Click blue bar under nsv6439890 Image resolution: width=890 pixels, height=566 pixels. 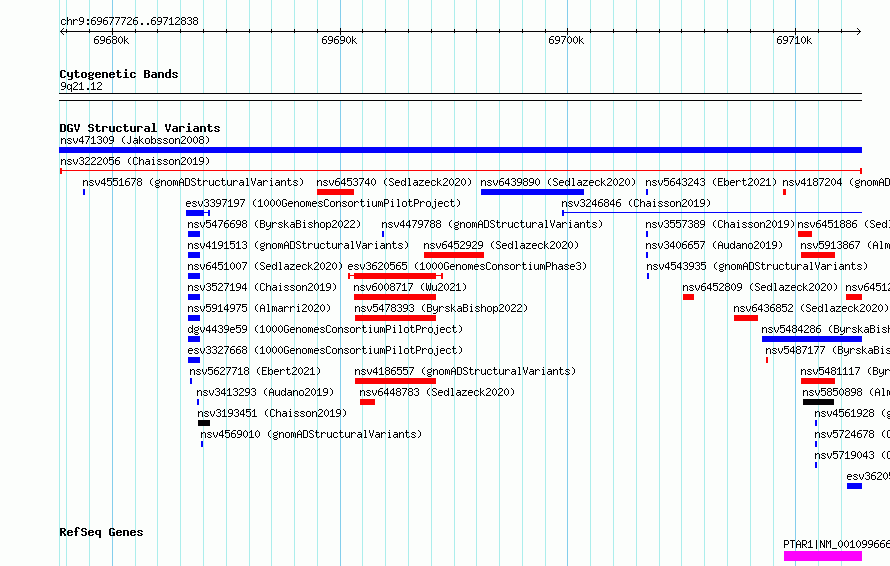coord(532,192)
